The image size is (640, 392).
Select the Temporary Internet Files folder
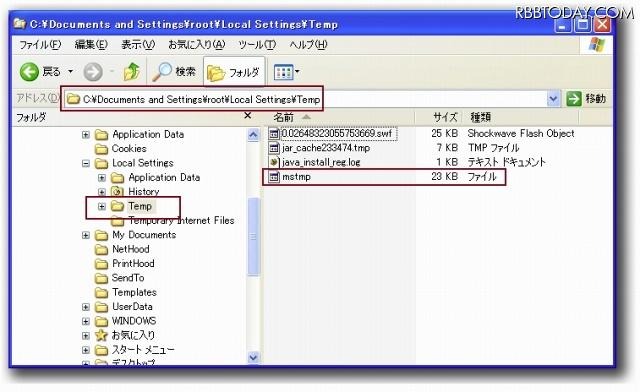182,220
